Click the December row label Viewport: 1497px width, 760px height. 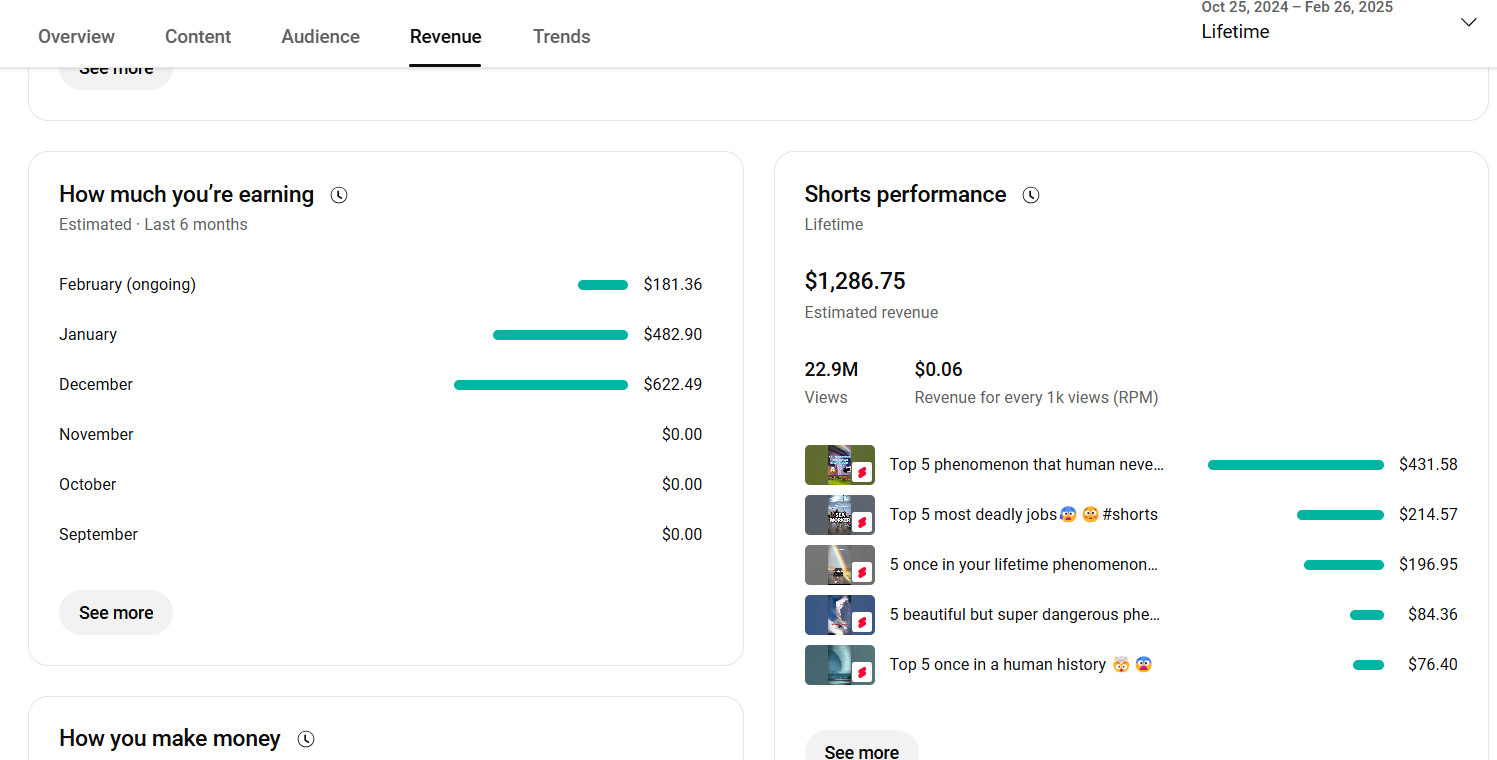coord(96,385)
